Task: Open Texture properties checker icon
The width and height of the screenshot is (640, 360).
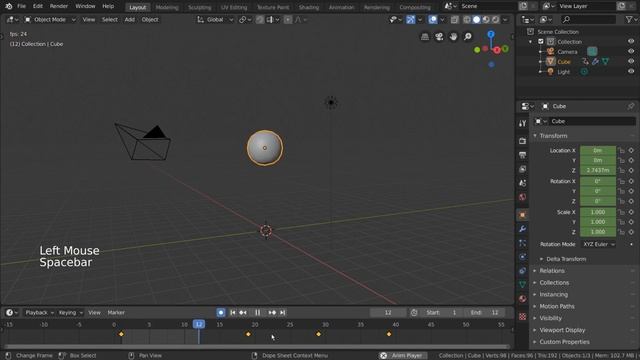Action: 522,316
